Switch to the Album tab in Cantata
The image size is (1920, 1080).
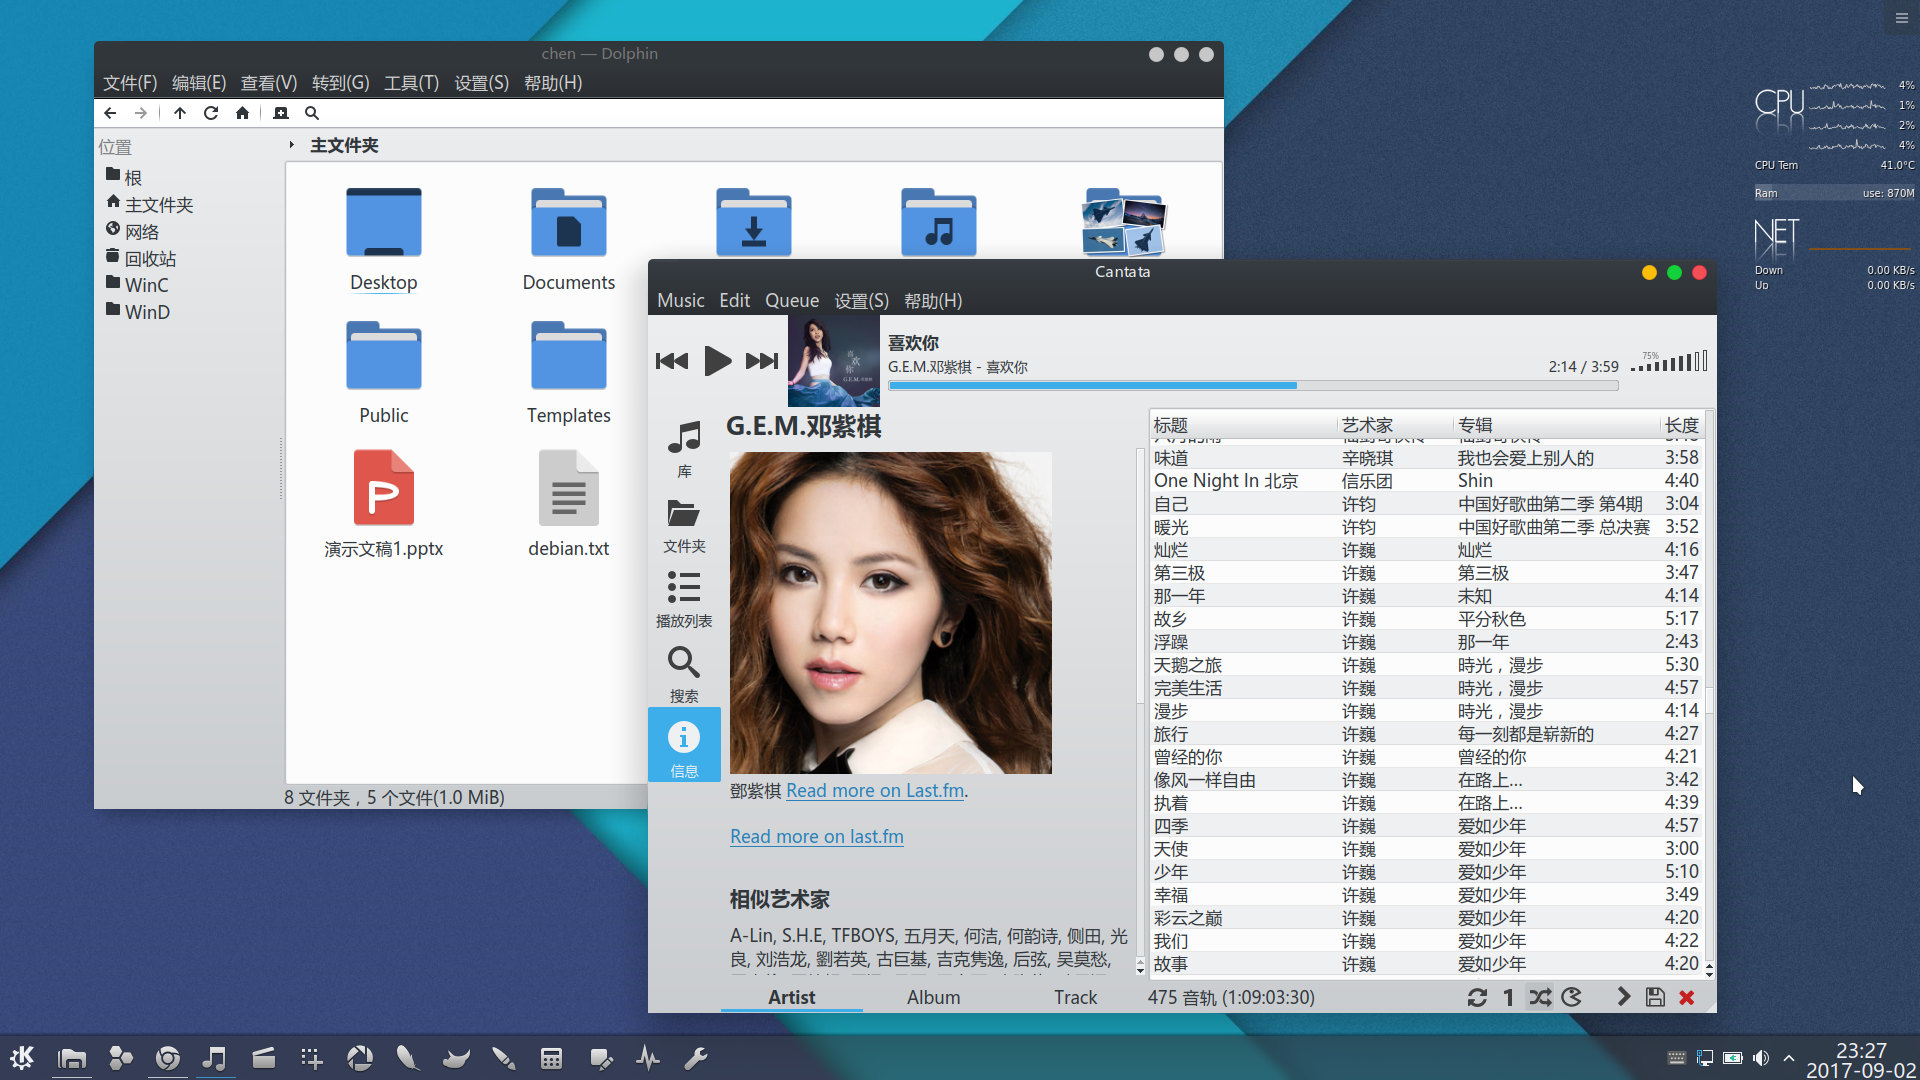pos(933,997)
